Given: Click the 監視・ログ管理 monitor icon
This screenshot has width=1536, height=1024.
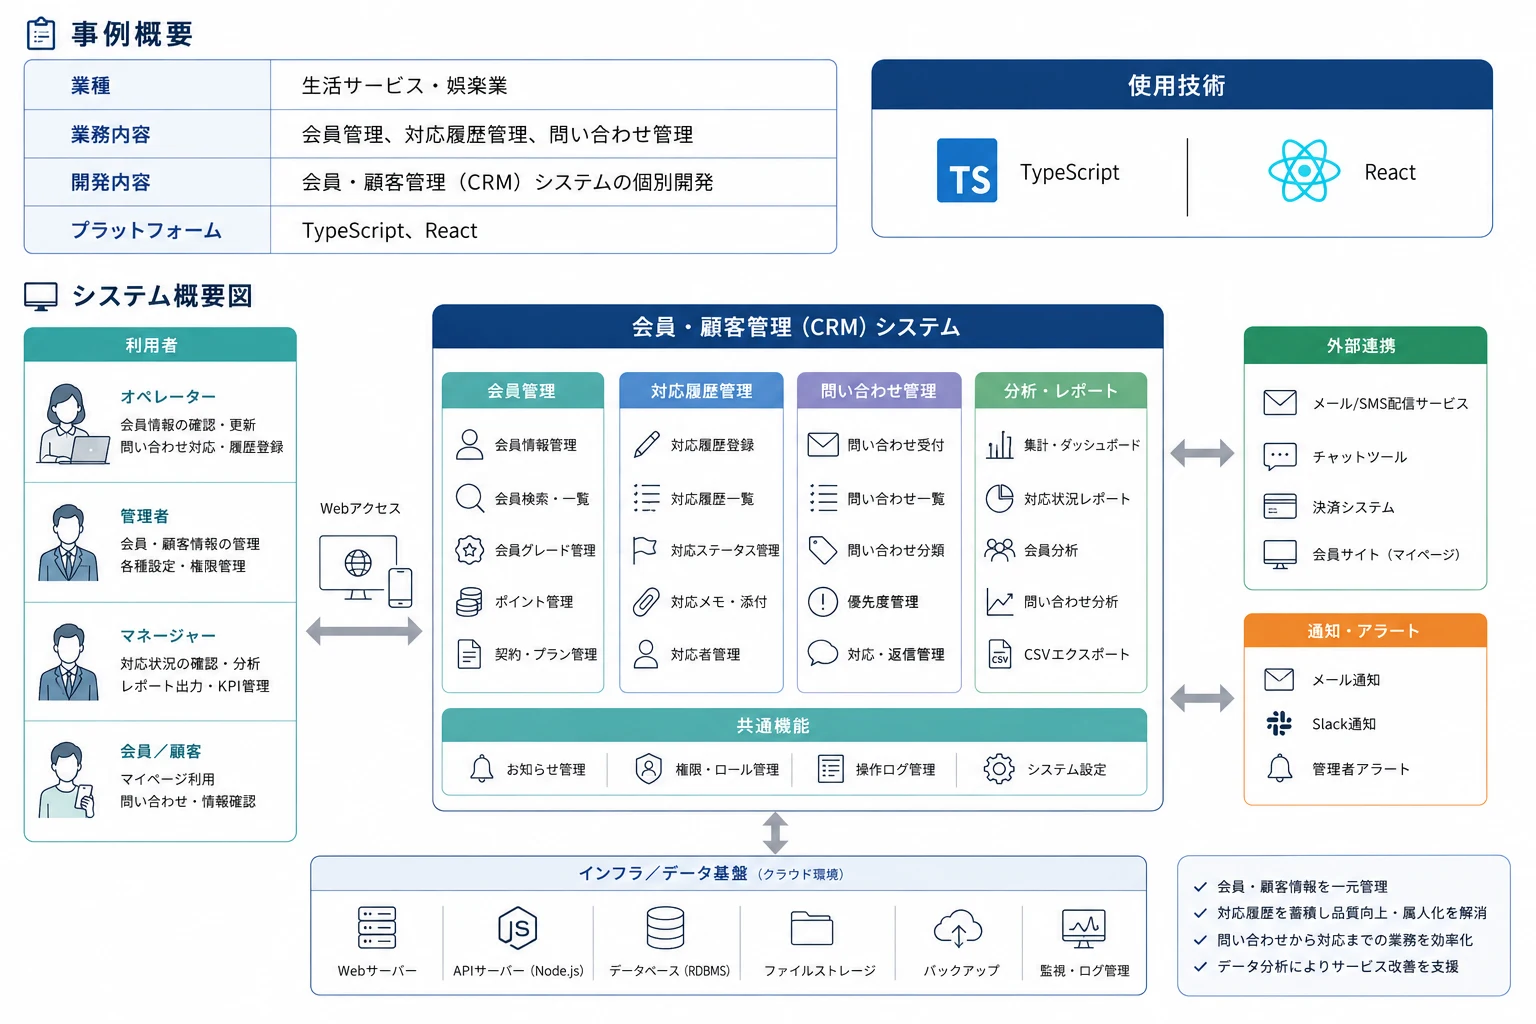Looking at the screenshot, I should (x=1083, y=928).
